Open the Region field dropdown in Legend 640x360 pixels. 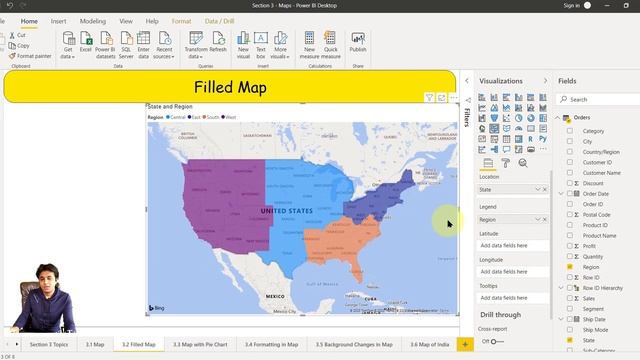(538, 220)
